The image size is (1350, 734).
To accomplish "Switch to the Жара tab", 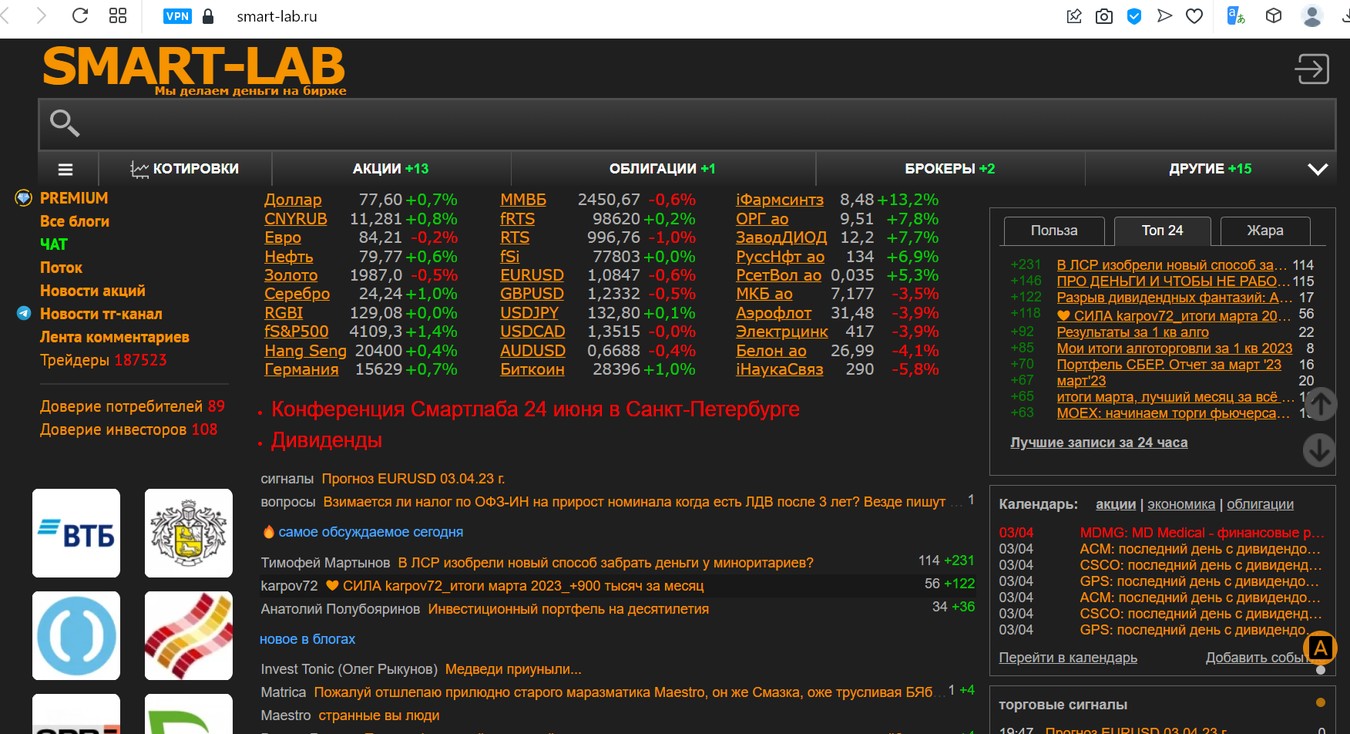I will click(x=1265, y=230).
